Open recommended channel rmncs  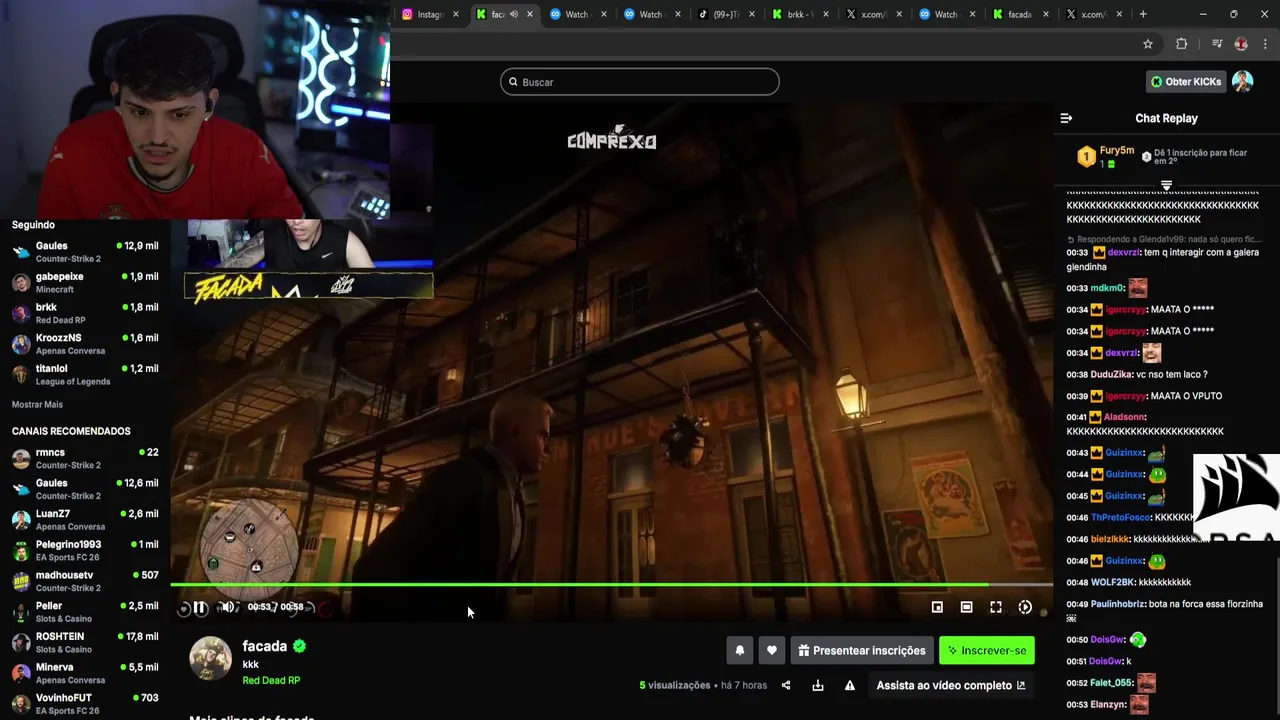(84, 458)
